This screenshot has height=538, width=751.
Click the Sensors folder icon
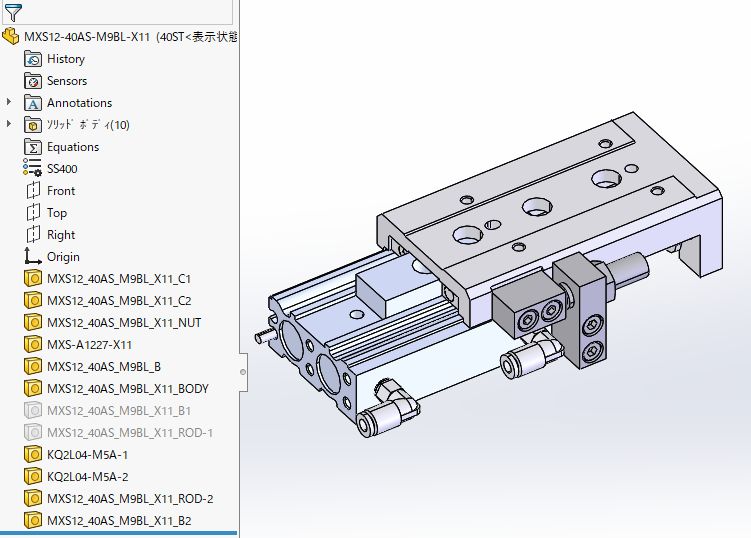point(33,81)
